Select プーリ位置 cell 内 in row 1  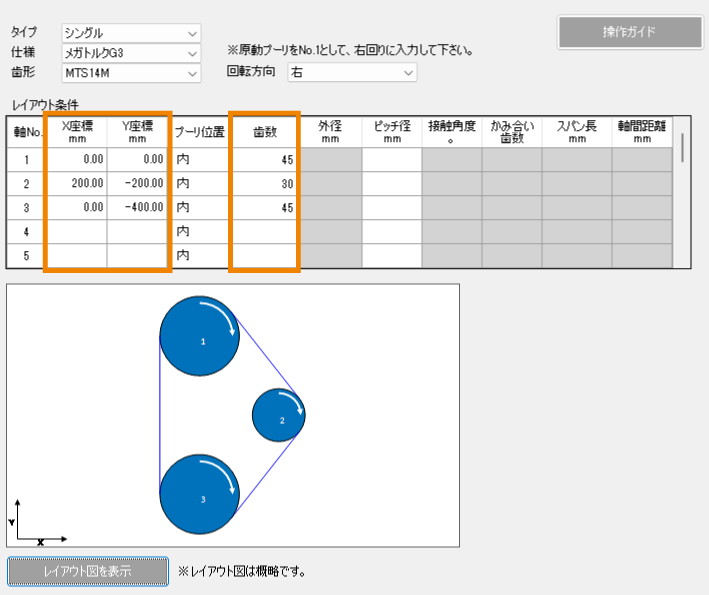coord(200,159)
